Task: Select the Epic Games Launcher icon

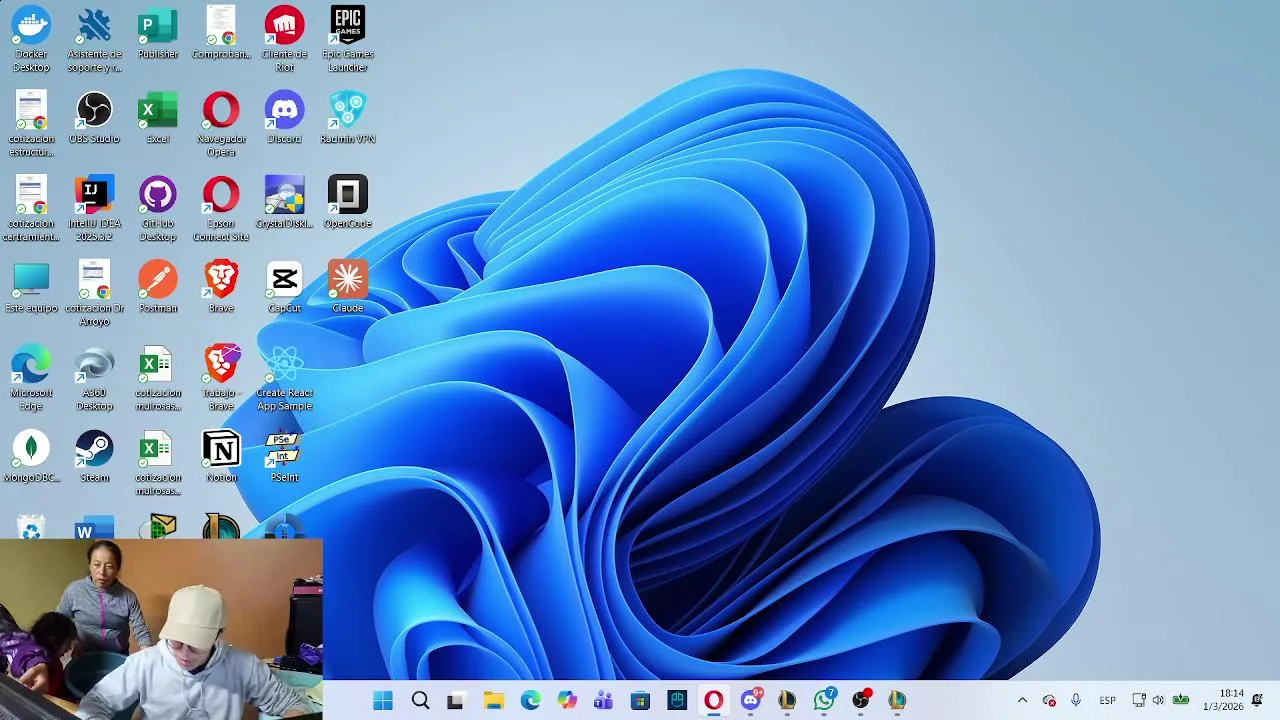Action: click(x=348, y=40)
